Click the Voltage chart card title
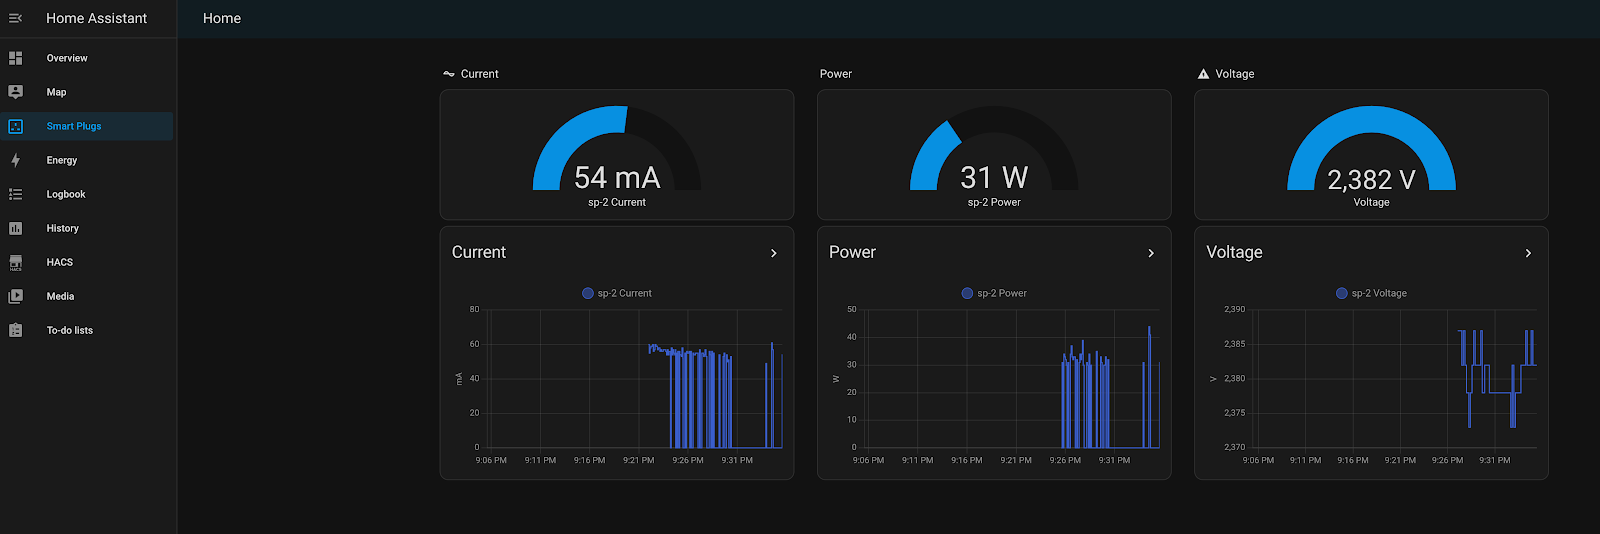The width and height of the screenshot is (1600, 534). 1234,252
